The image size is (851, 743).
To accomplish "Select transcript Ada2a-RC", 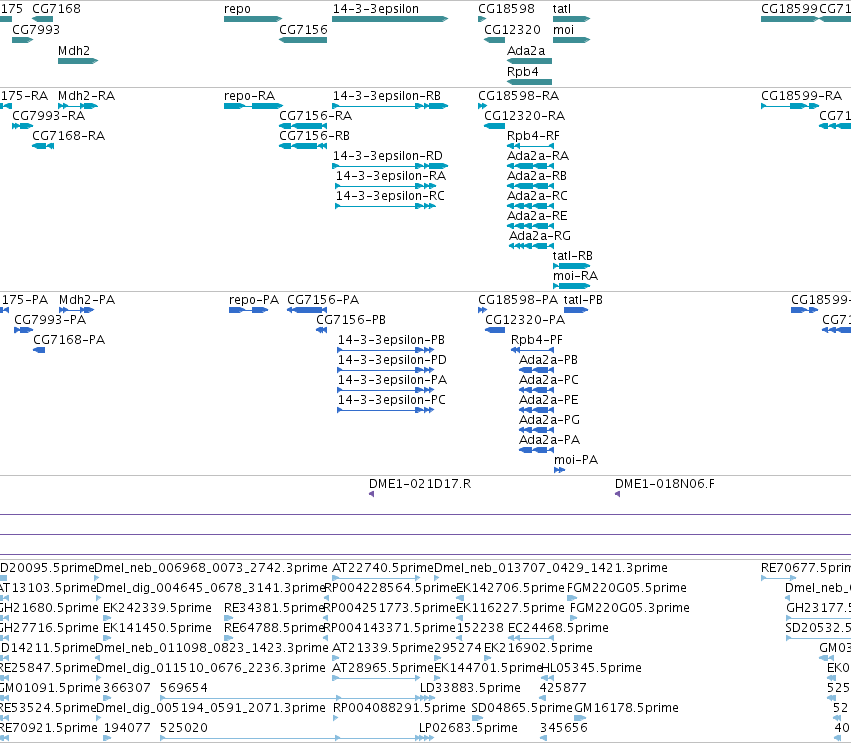I will [x=530, y=206].
